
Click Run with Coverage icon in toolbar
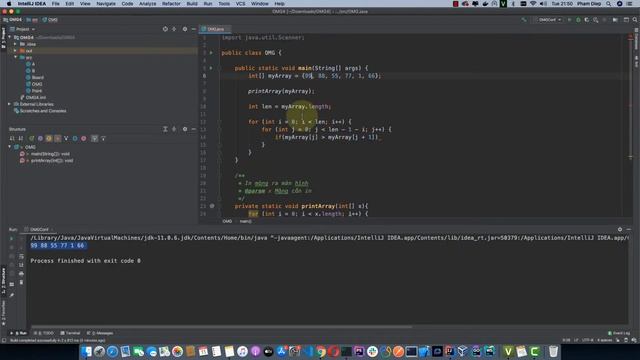587,20
